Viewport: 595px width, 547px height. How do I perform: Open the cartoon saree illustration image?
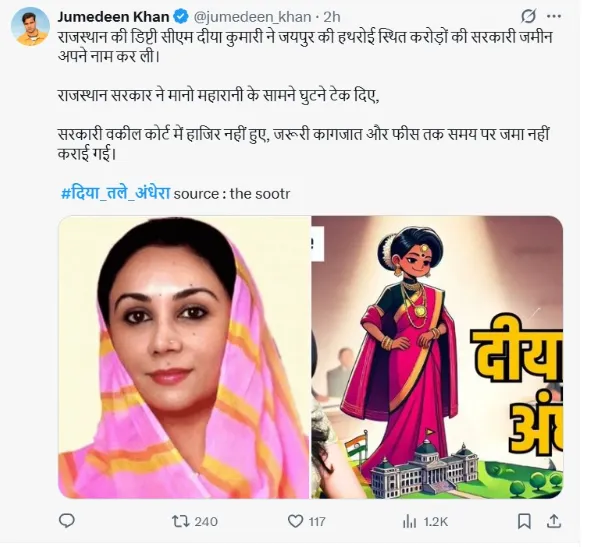click(x=437, y=357)
